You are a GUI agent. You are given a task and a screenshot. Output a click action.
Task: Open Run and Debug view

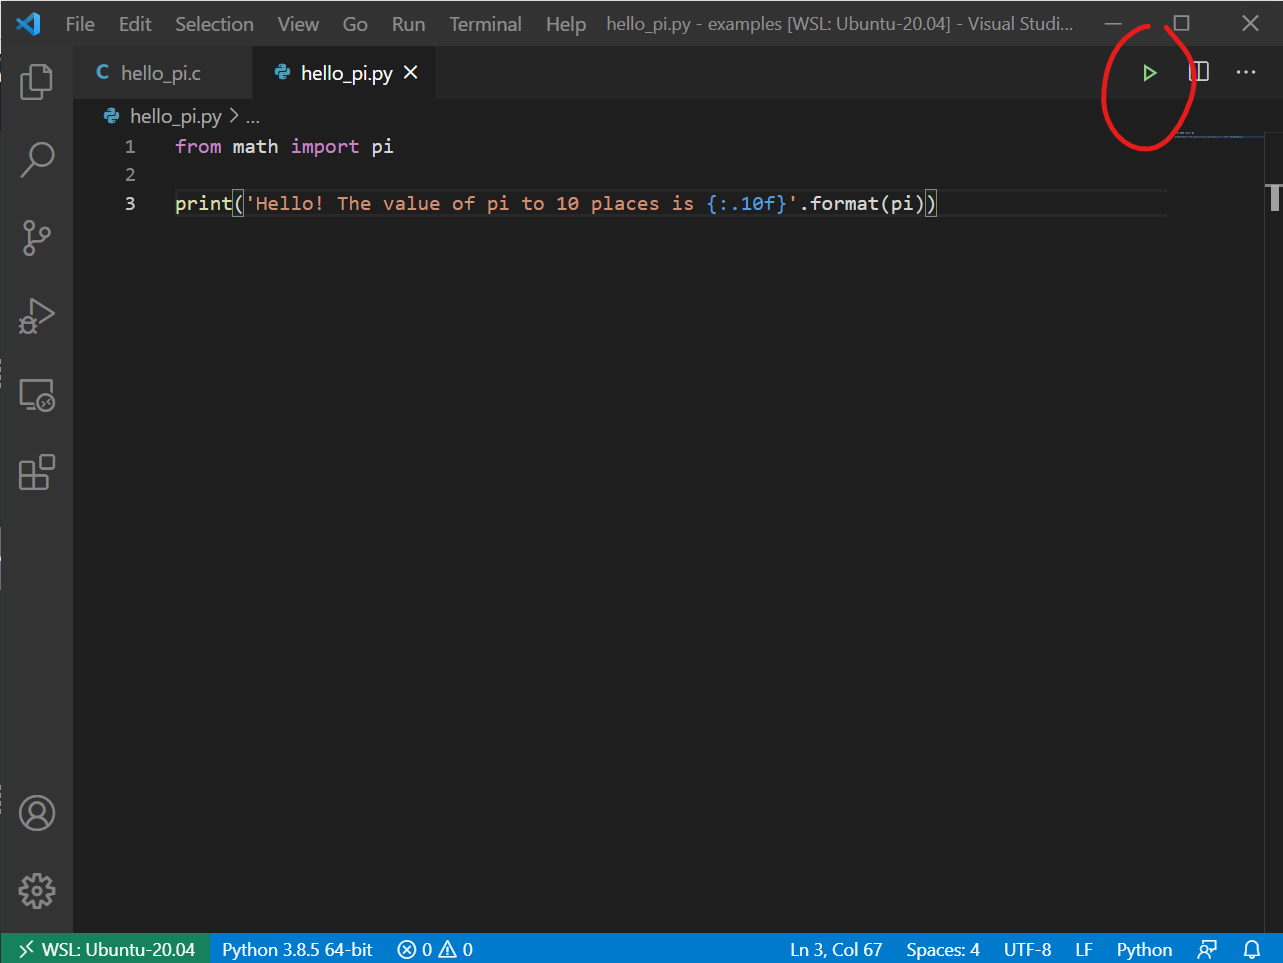37,316
